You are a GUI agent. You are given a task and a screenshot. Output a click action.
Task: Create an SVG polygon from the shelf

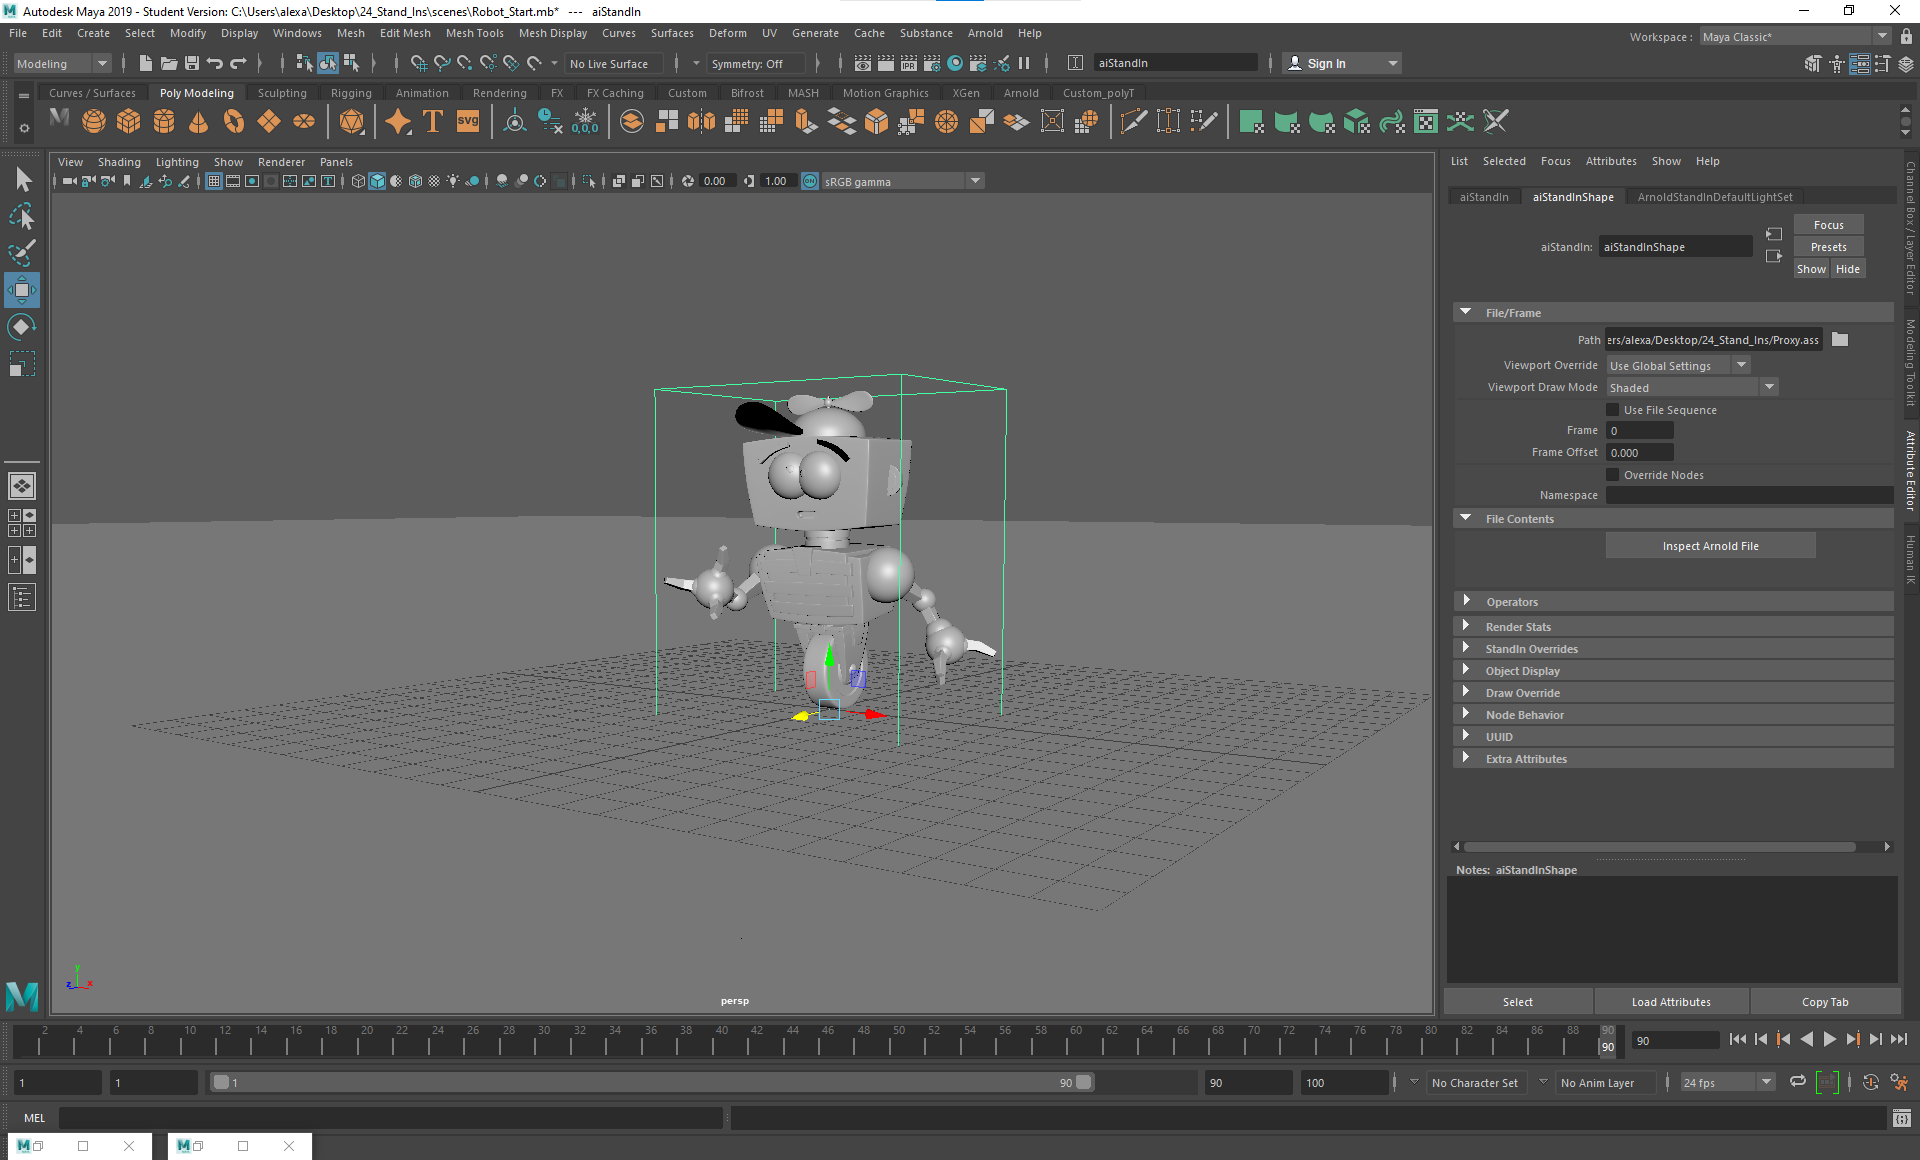click(x=466, y=121)
